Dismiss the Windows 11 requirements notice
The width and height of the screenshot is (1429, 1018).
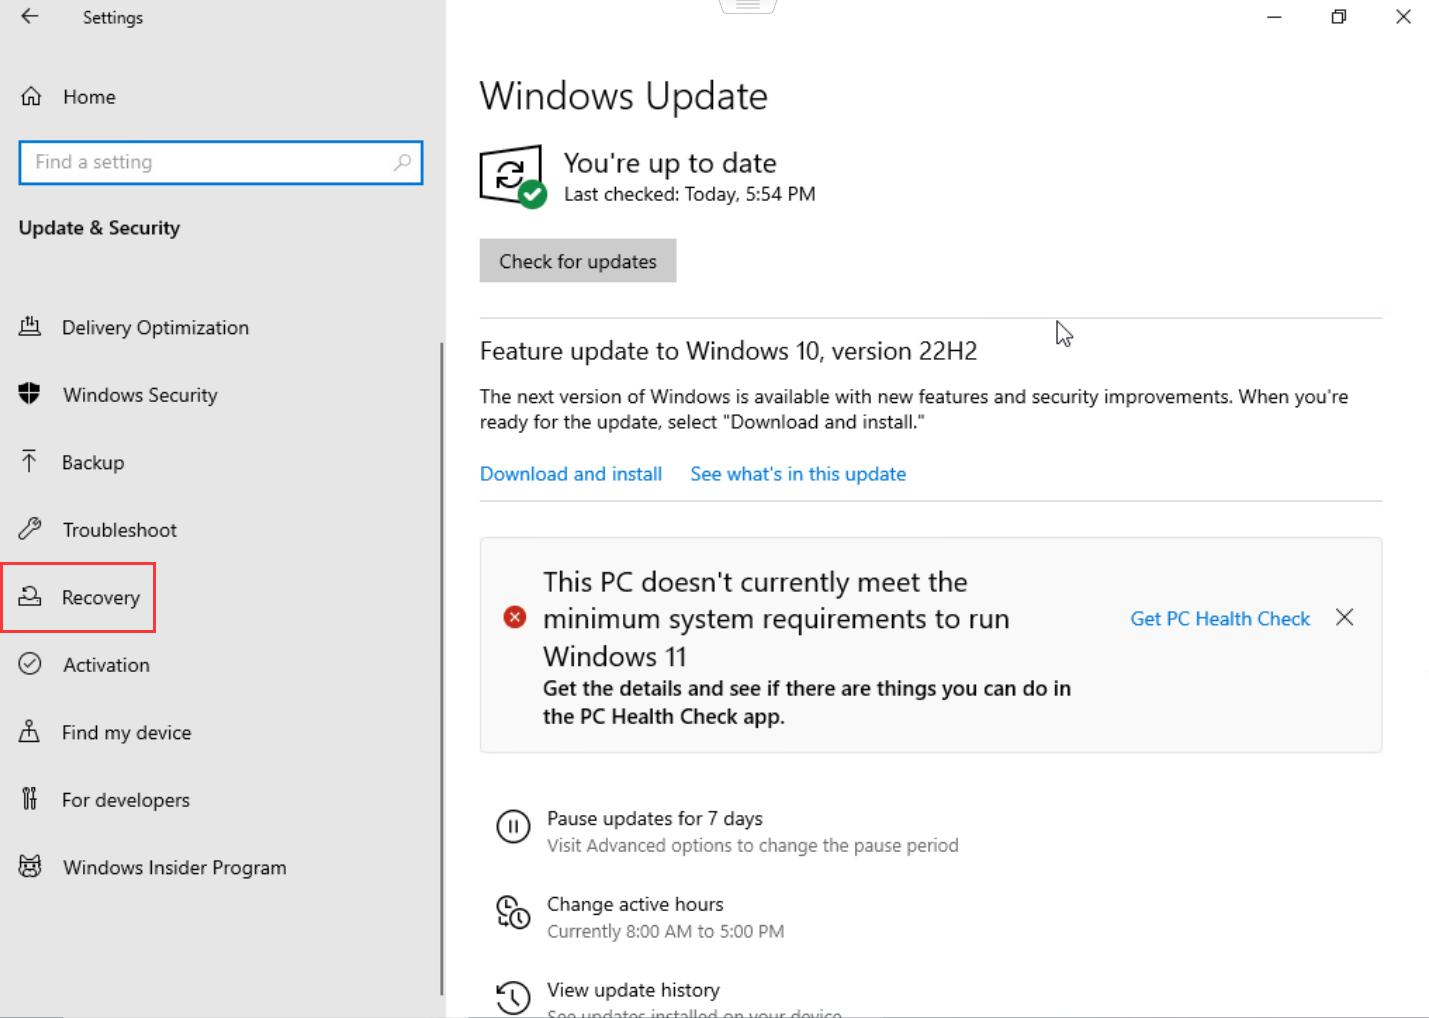click(x=1344, y=617)
